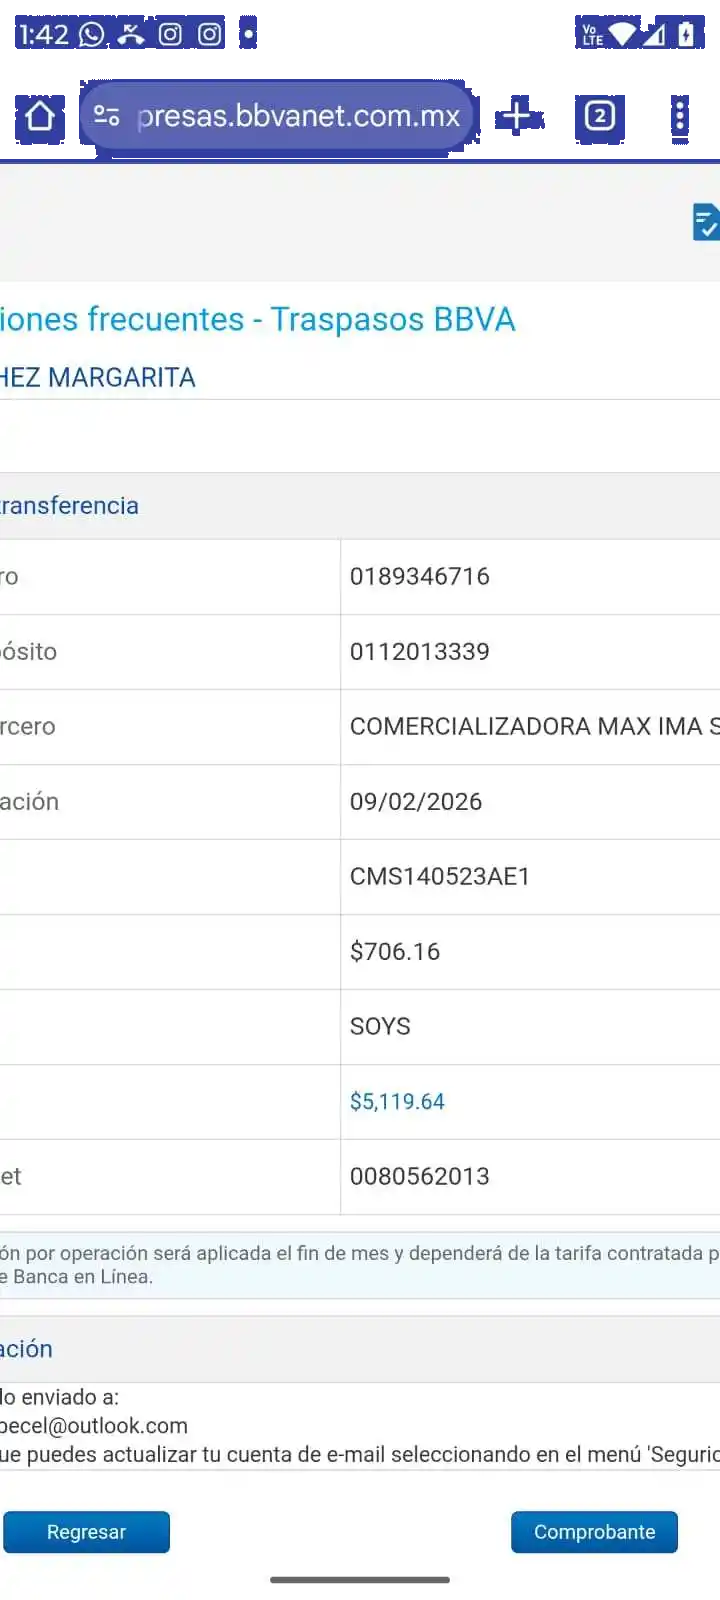The image size is (720, 1600).
Task: Tap the blue checklist document icon
Action: point(706,222)
